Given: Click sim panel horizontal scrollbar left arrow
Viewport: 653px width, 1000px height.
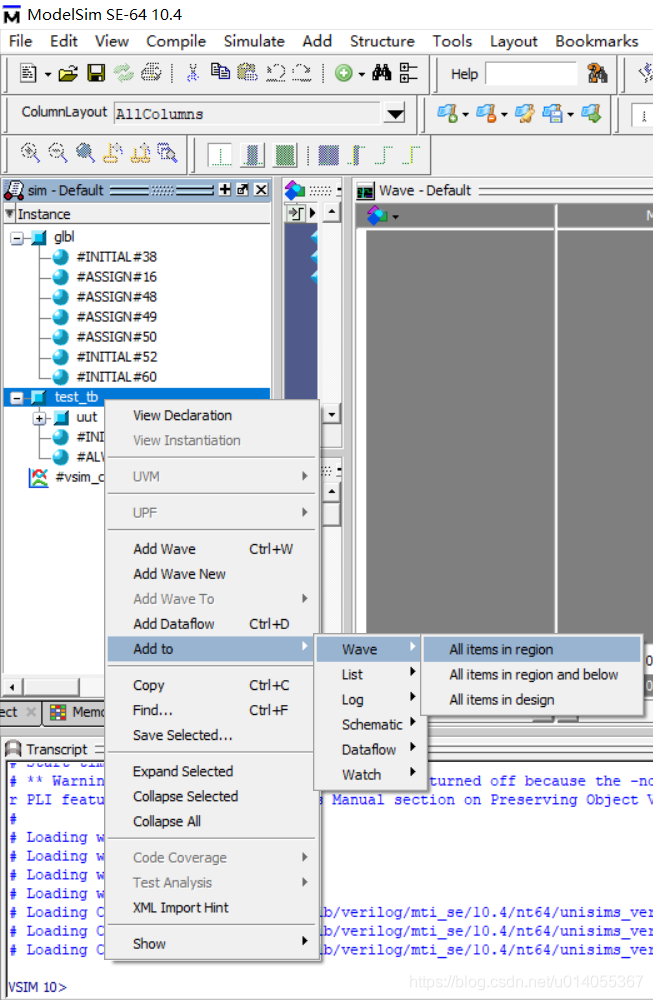Looking at the screenshot, I should click(x=12, y=687).
